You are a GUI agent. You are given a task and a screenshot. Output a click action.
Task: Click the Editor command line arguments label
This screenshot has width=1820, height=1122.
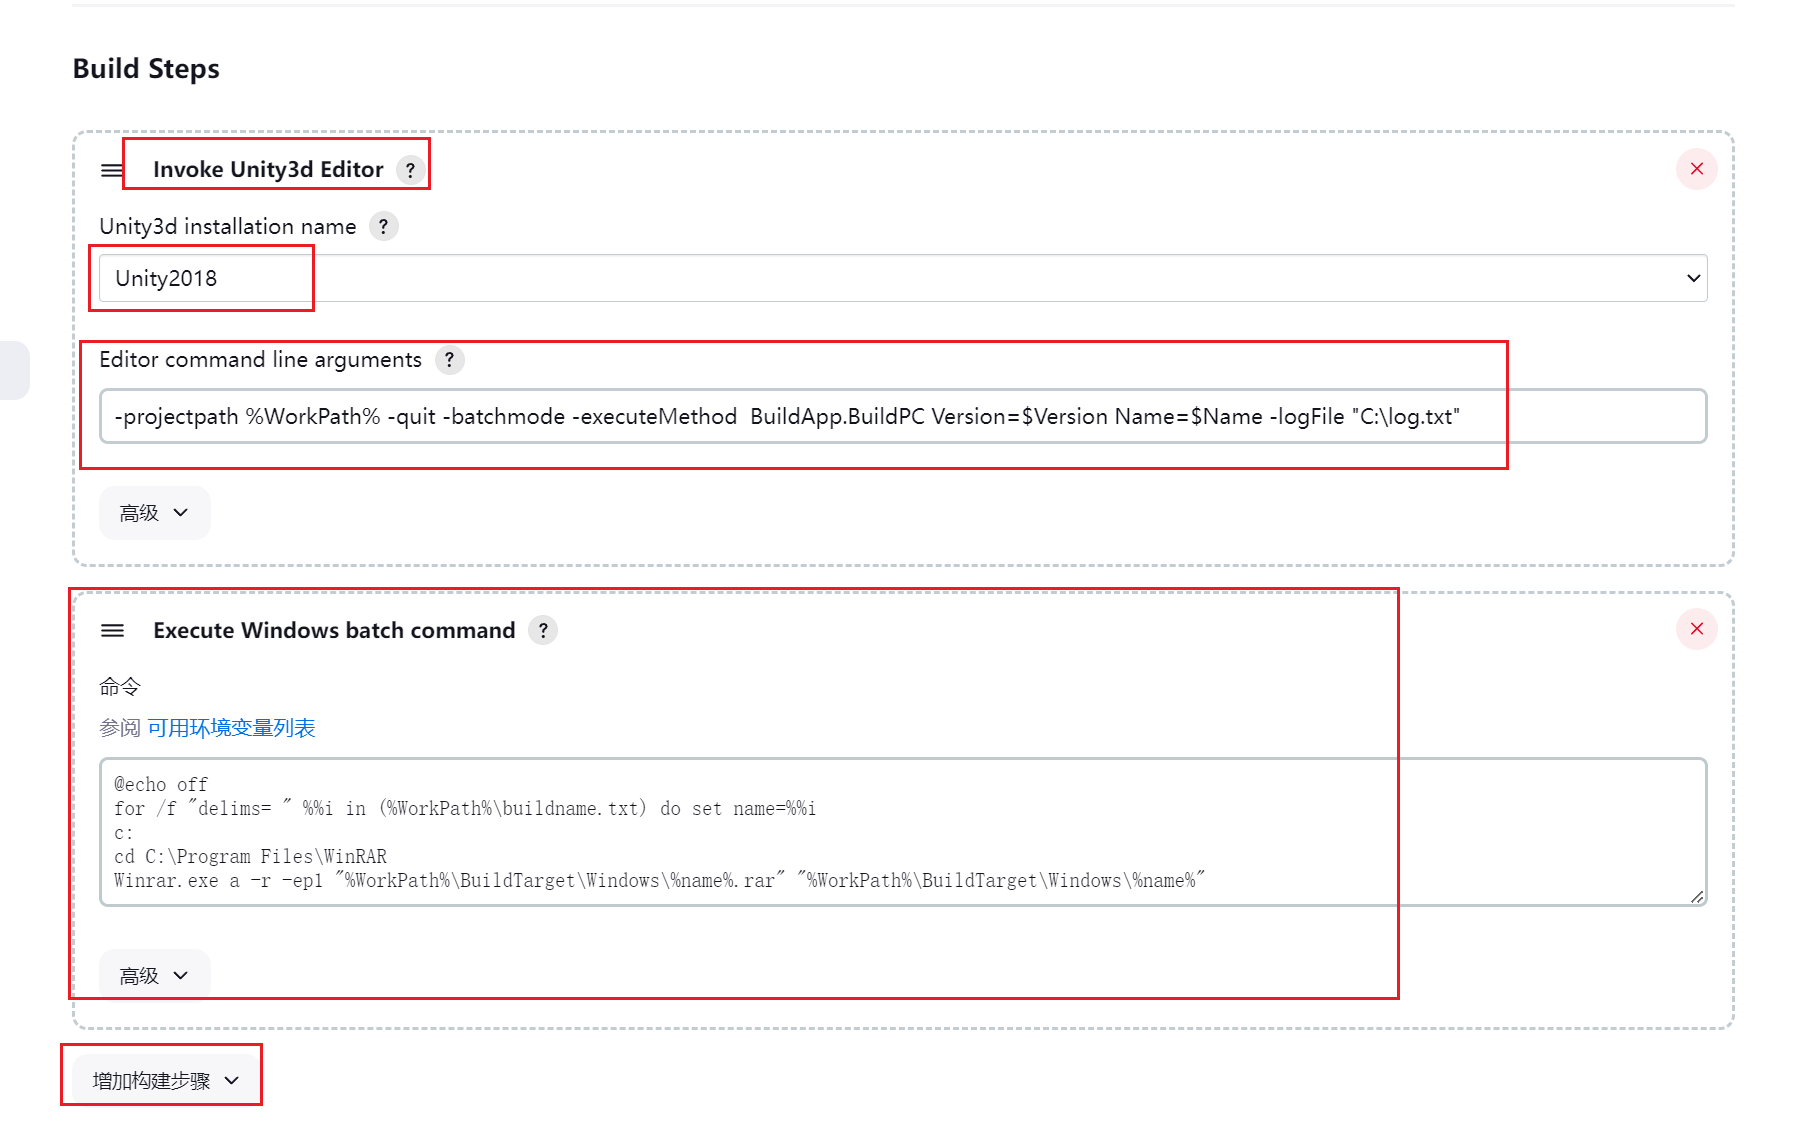pyautogui.click(x=260, y=360)
